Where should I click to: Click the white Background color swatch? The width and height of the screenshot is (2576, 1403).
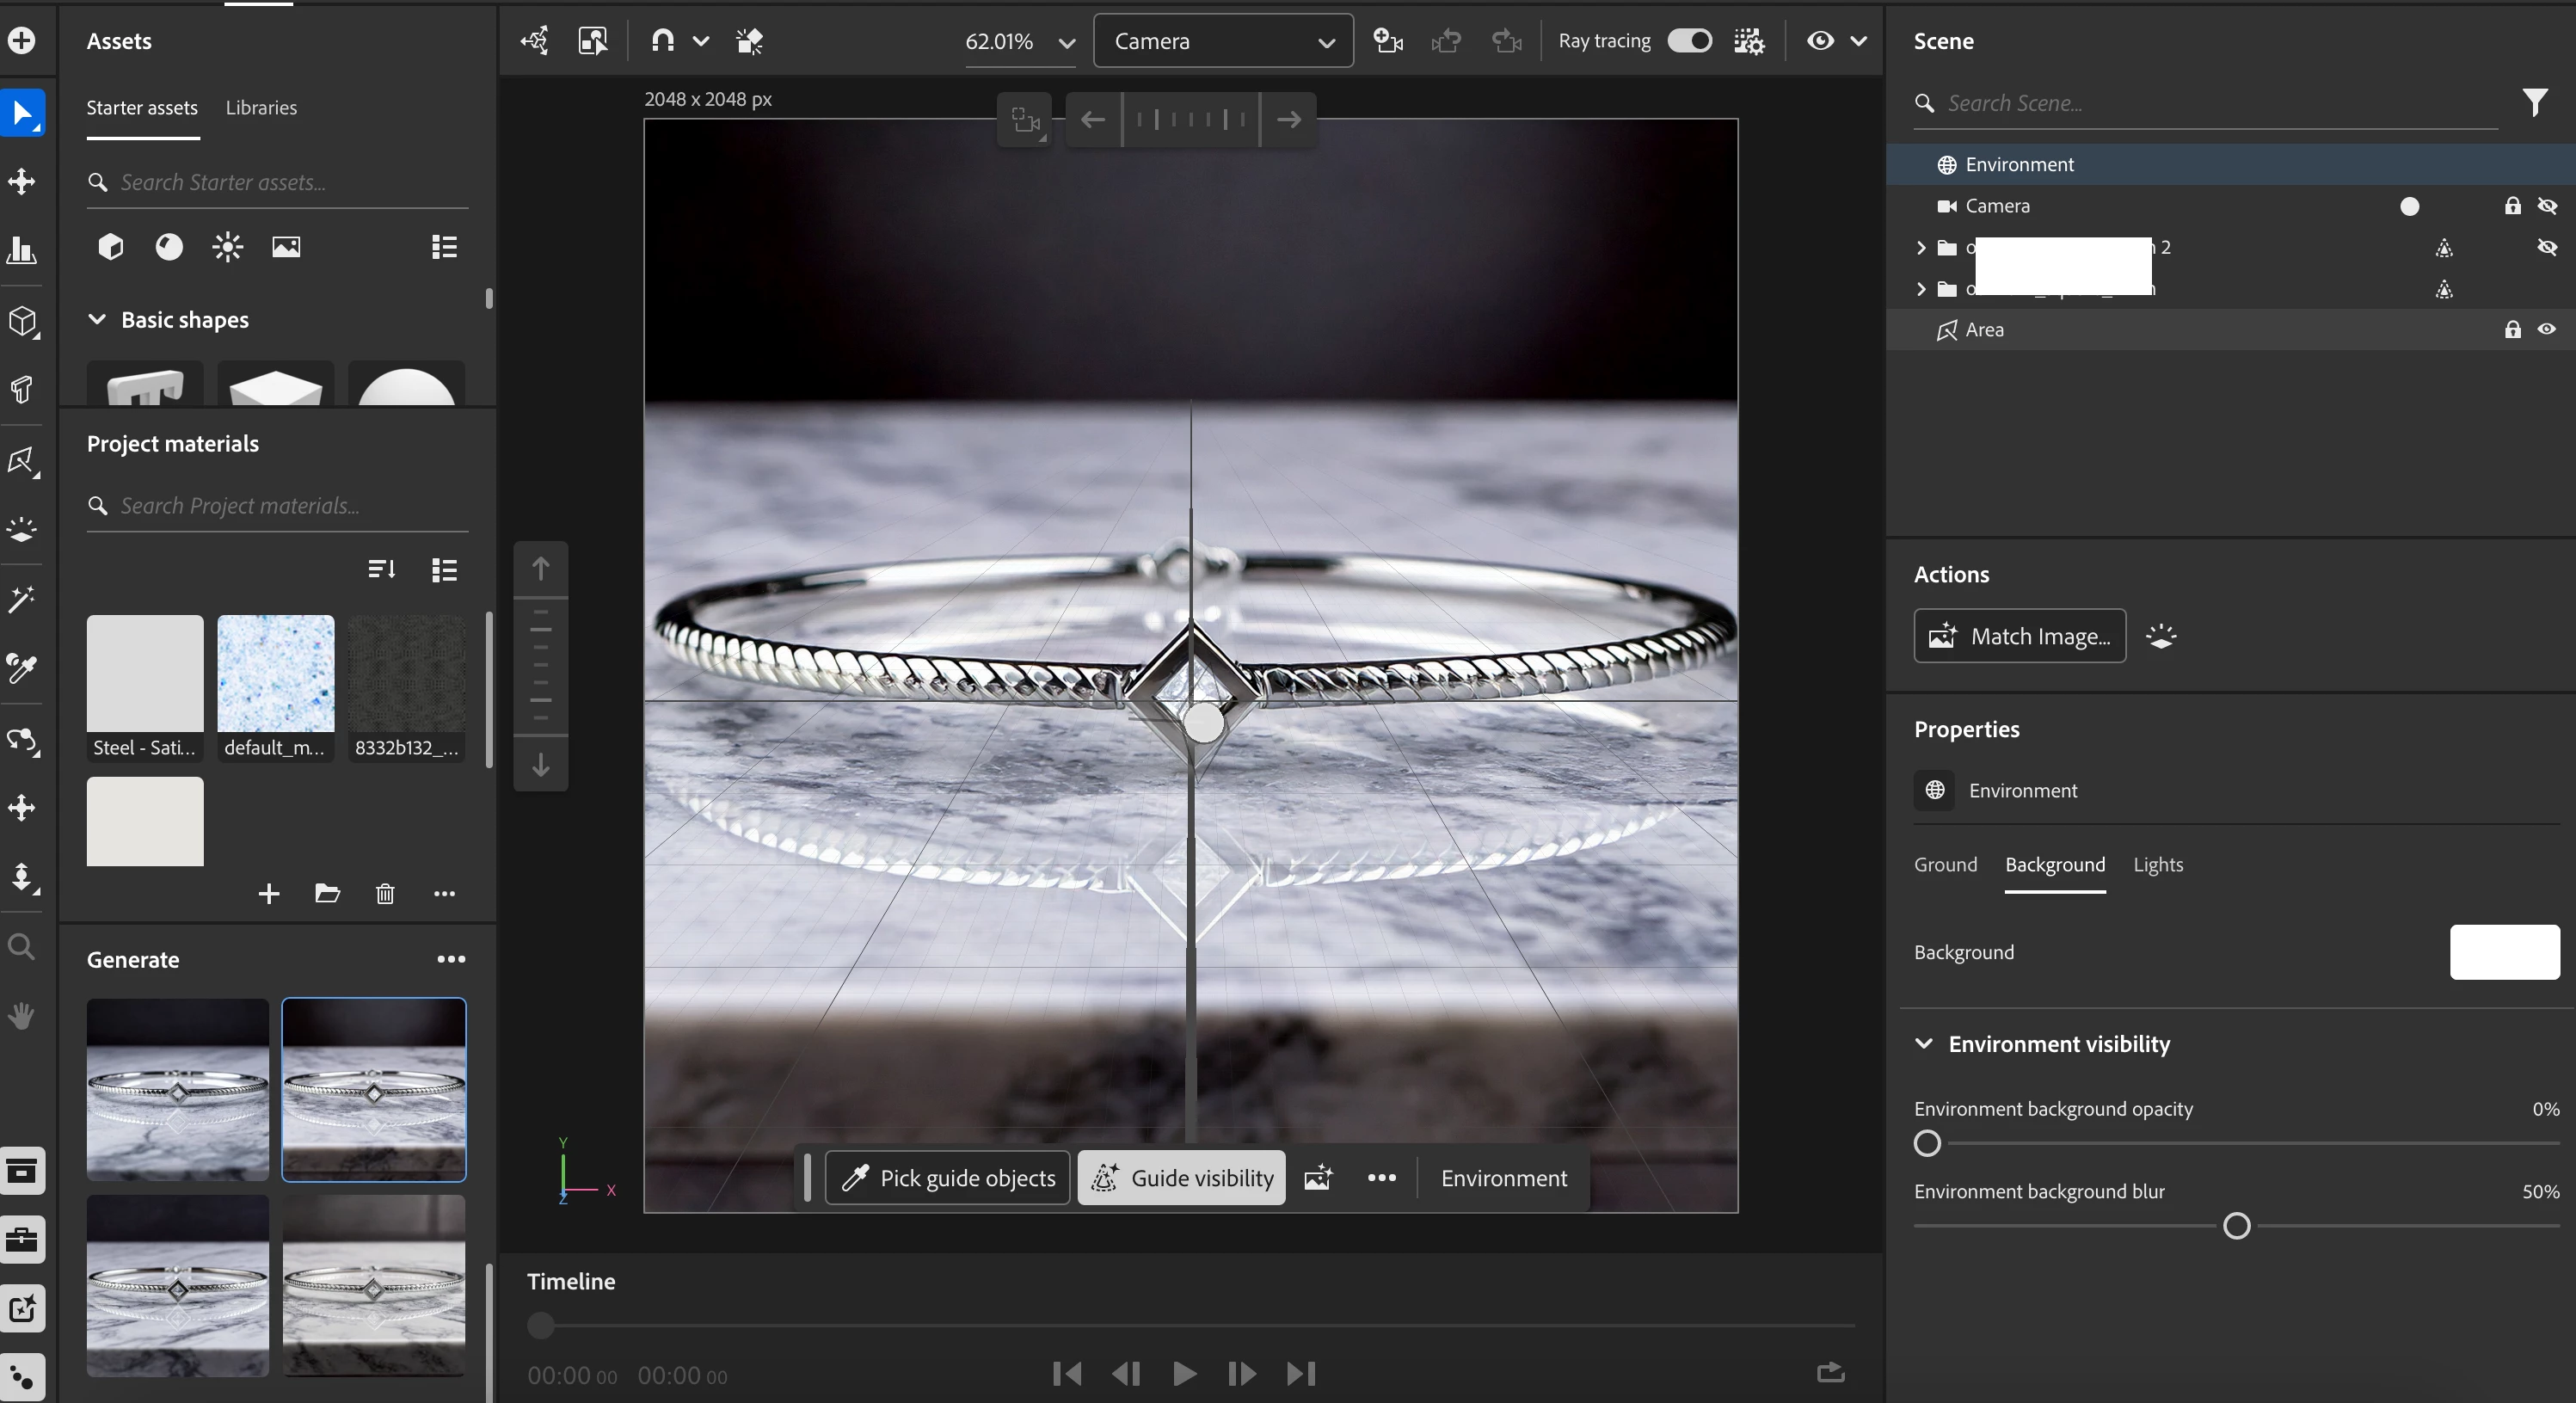tap(2503, 952)
